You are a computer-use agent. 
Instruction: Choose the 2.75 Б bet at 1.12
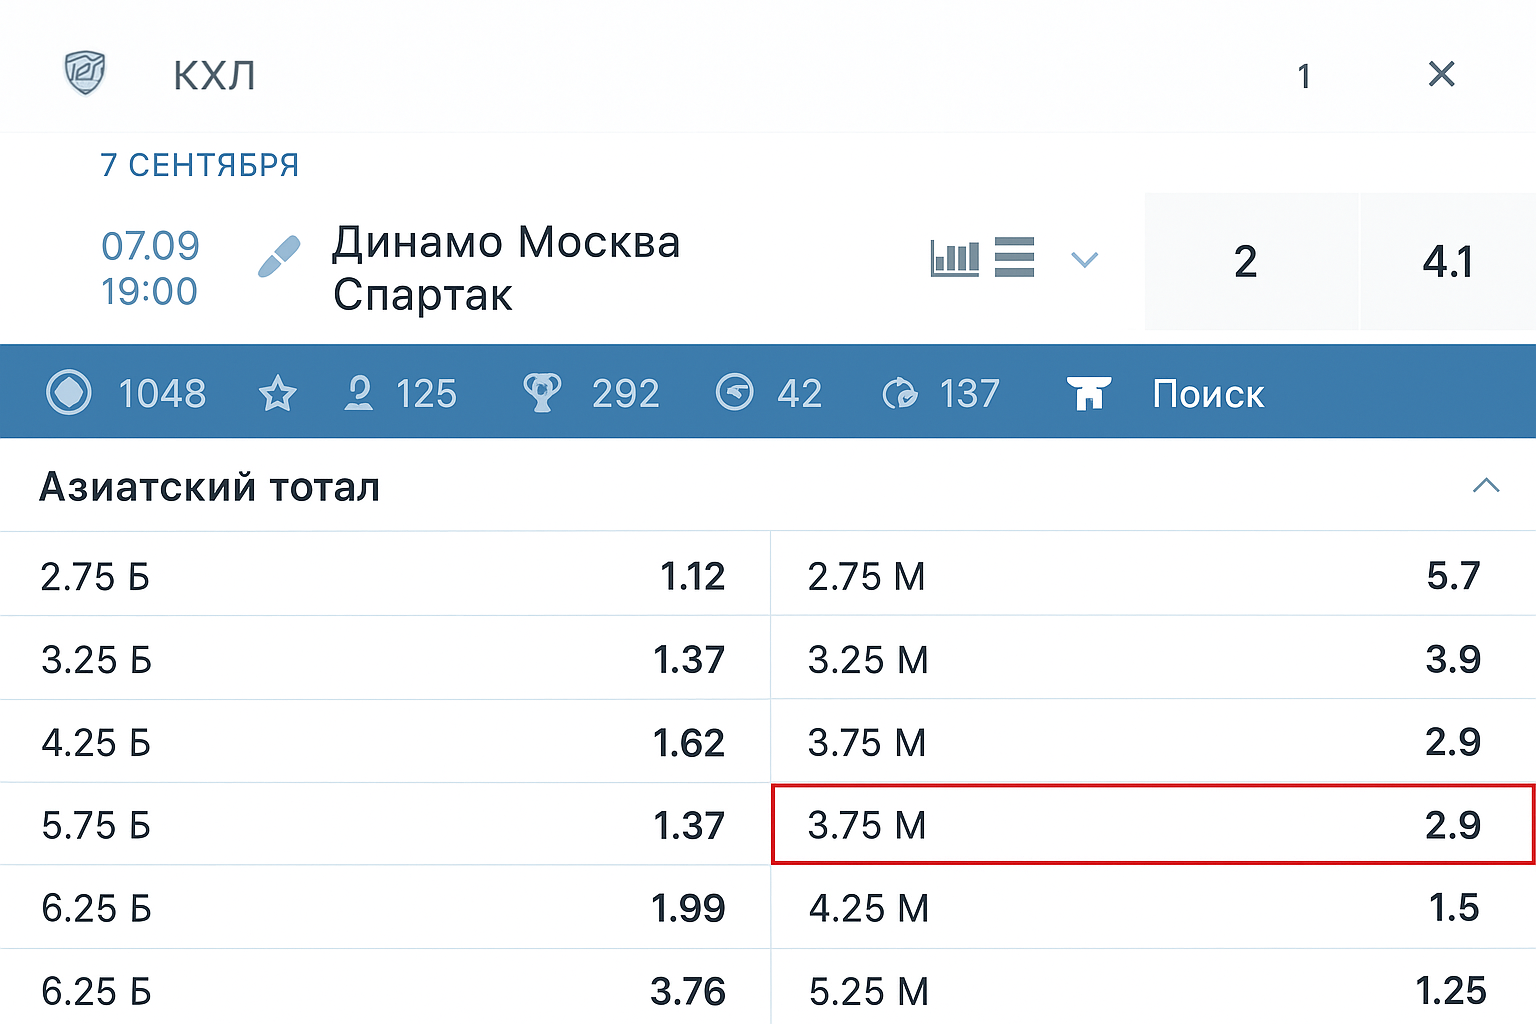tap(384, 574)
